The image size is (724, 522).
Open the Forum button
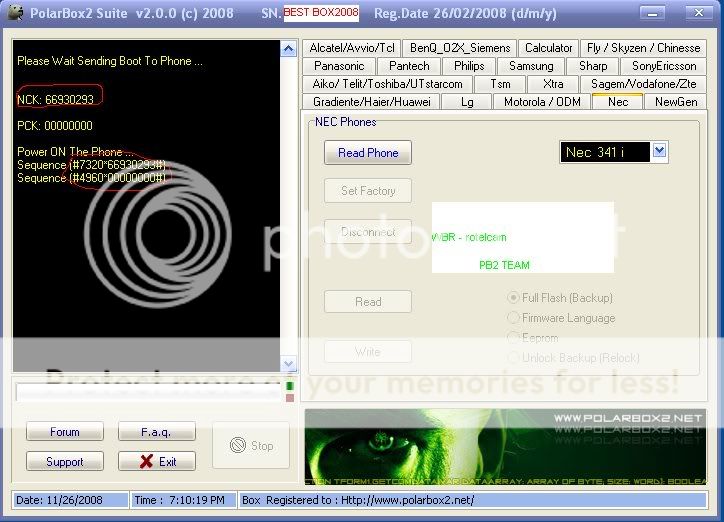[65, 432]
